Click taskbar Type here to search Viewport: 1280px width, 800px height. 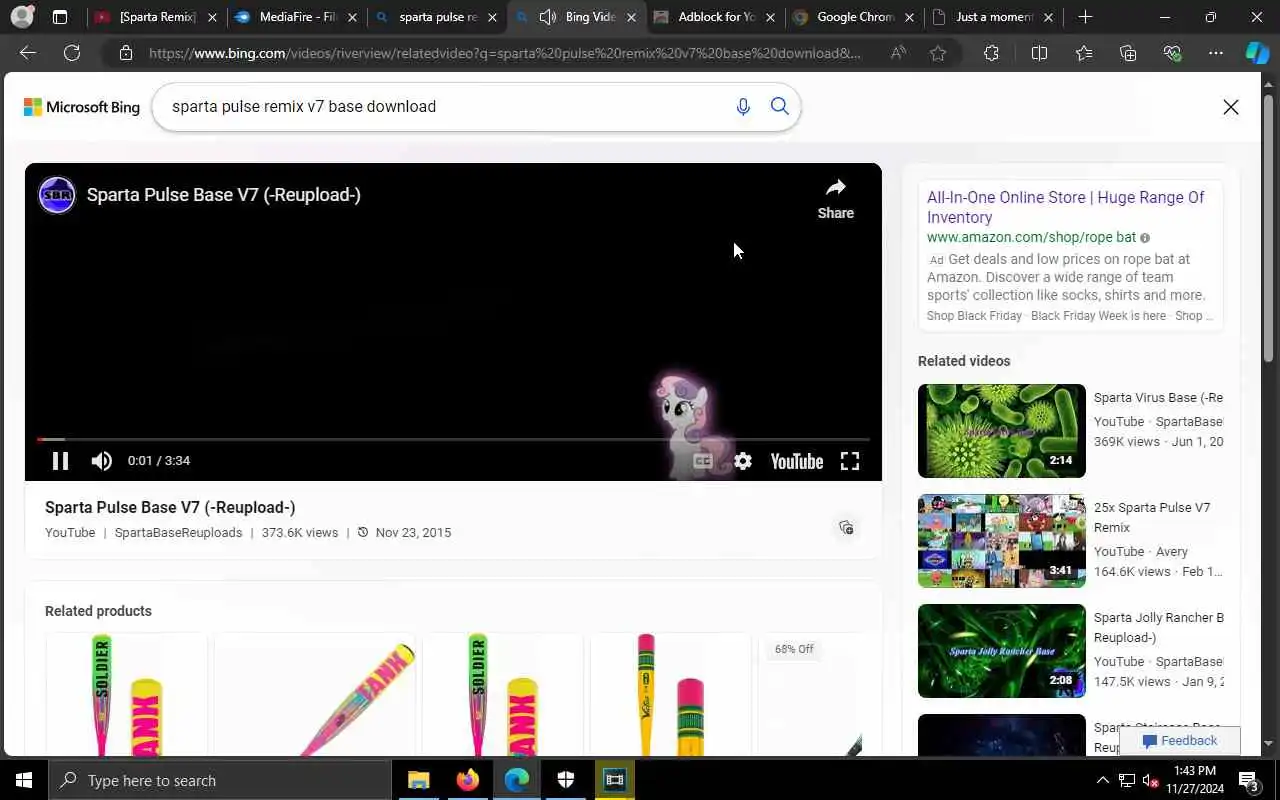pos(220,780)
